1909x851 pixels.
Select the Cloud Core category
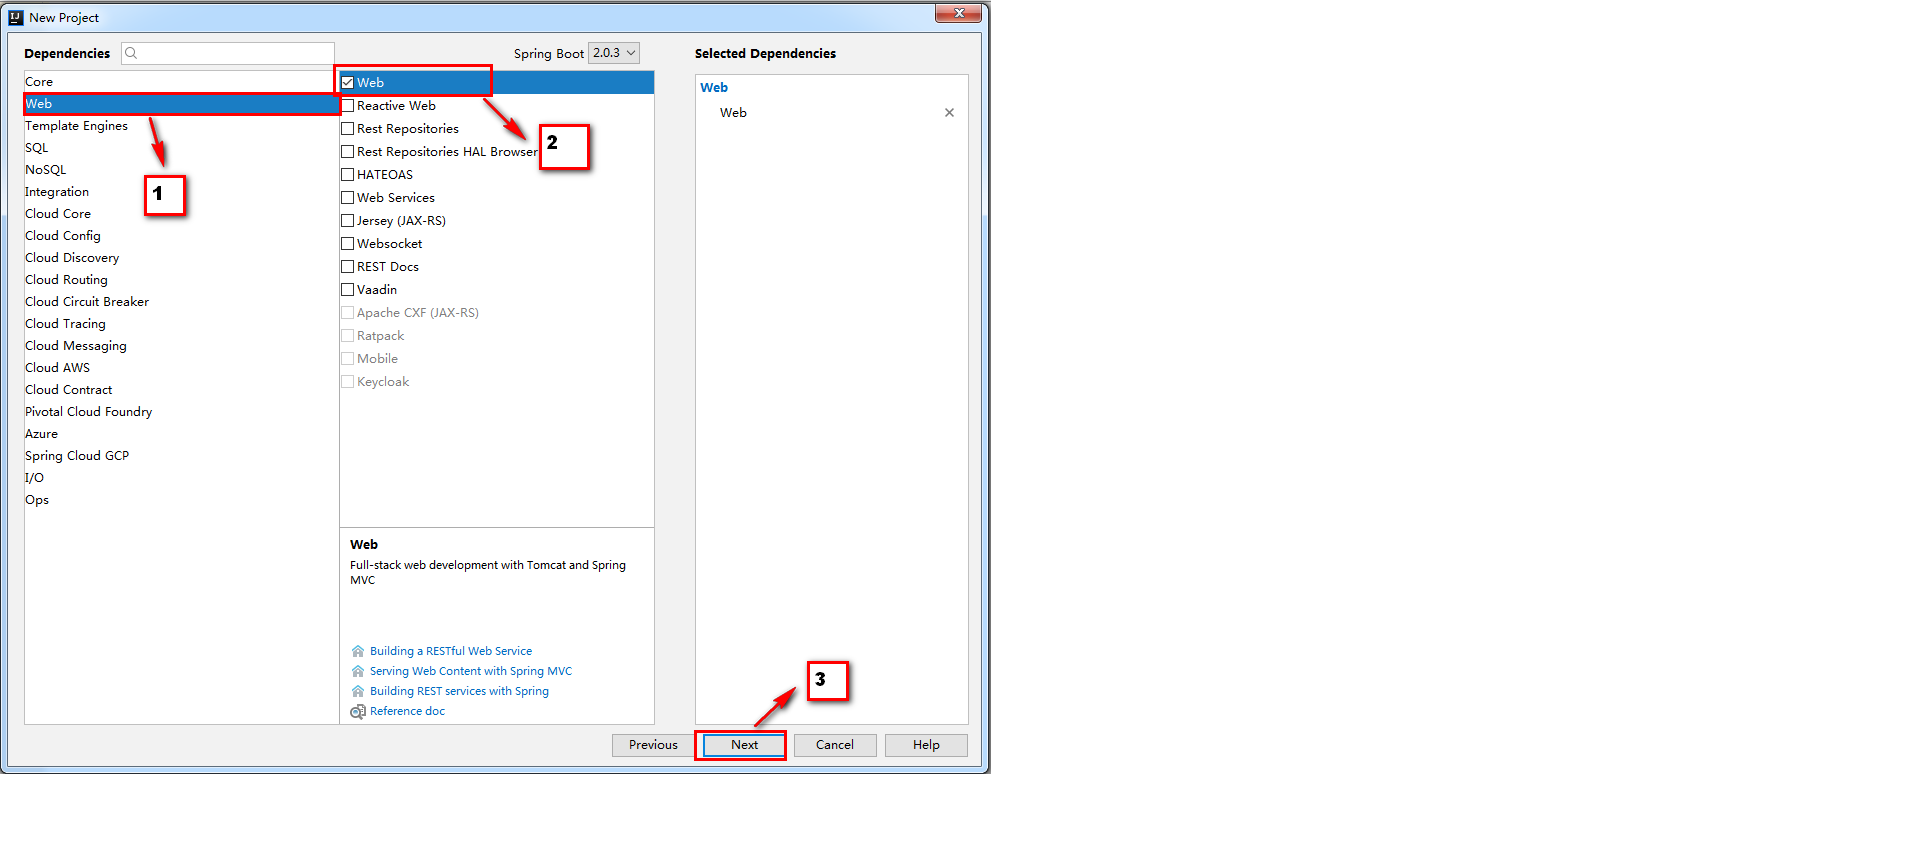coord(181,214)
